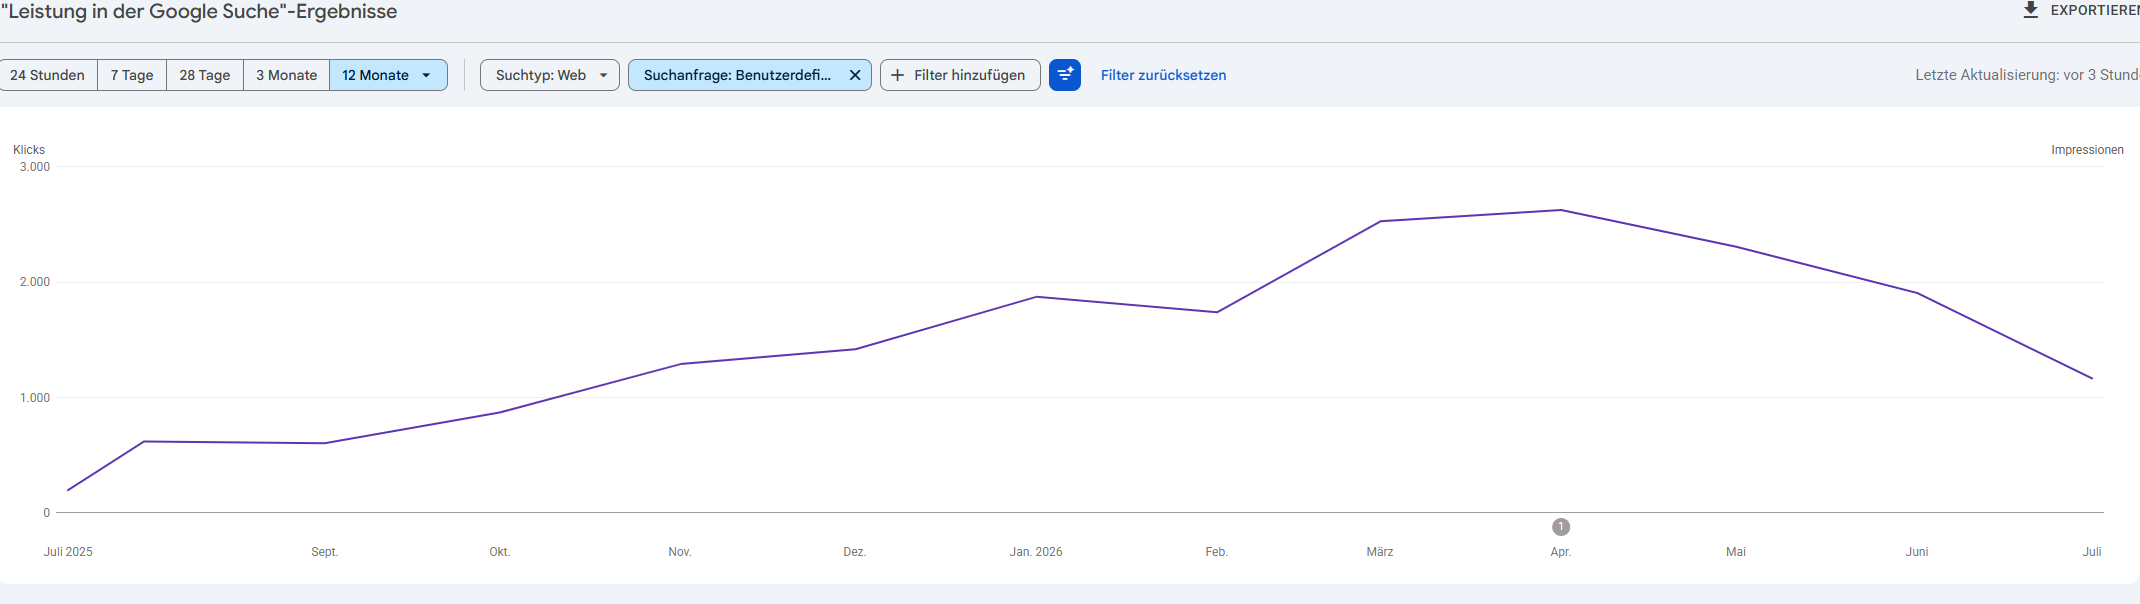Click the 3.000 y-axis value
Viewport: 2140px width, 604px height.
[x=35, y=167]
